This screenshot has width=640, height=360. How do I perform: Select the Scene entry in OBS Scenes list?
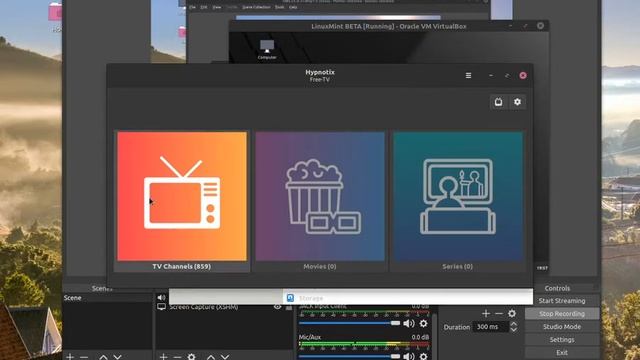point(107,298)
